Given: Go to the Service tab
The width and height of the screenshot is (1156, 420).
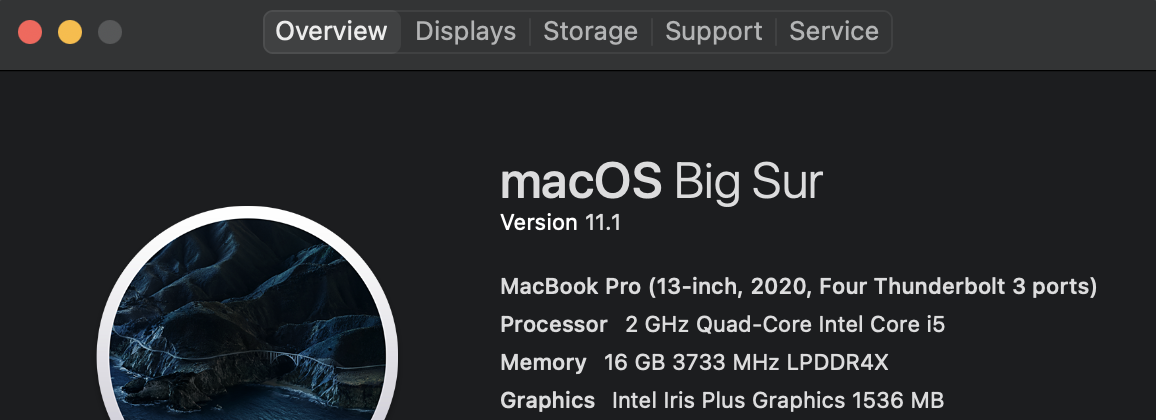Looking at the screenshot, I should click(833, 32).
